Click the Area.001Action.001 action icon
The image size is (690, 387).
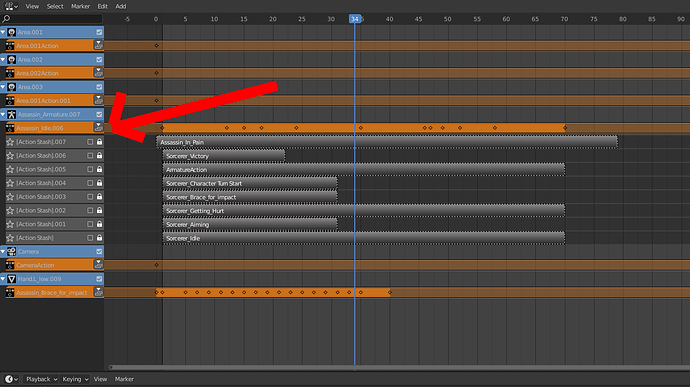(10, 100)
